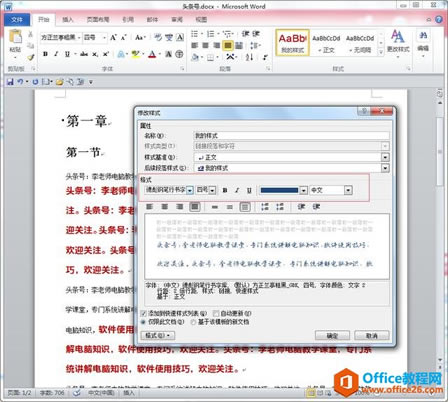
Task: Select the No Spacing quick style
Action: pos(360,42)
